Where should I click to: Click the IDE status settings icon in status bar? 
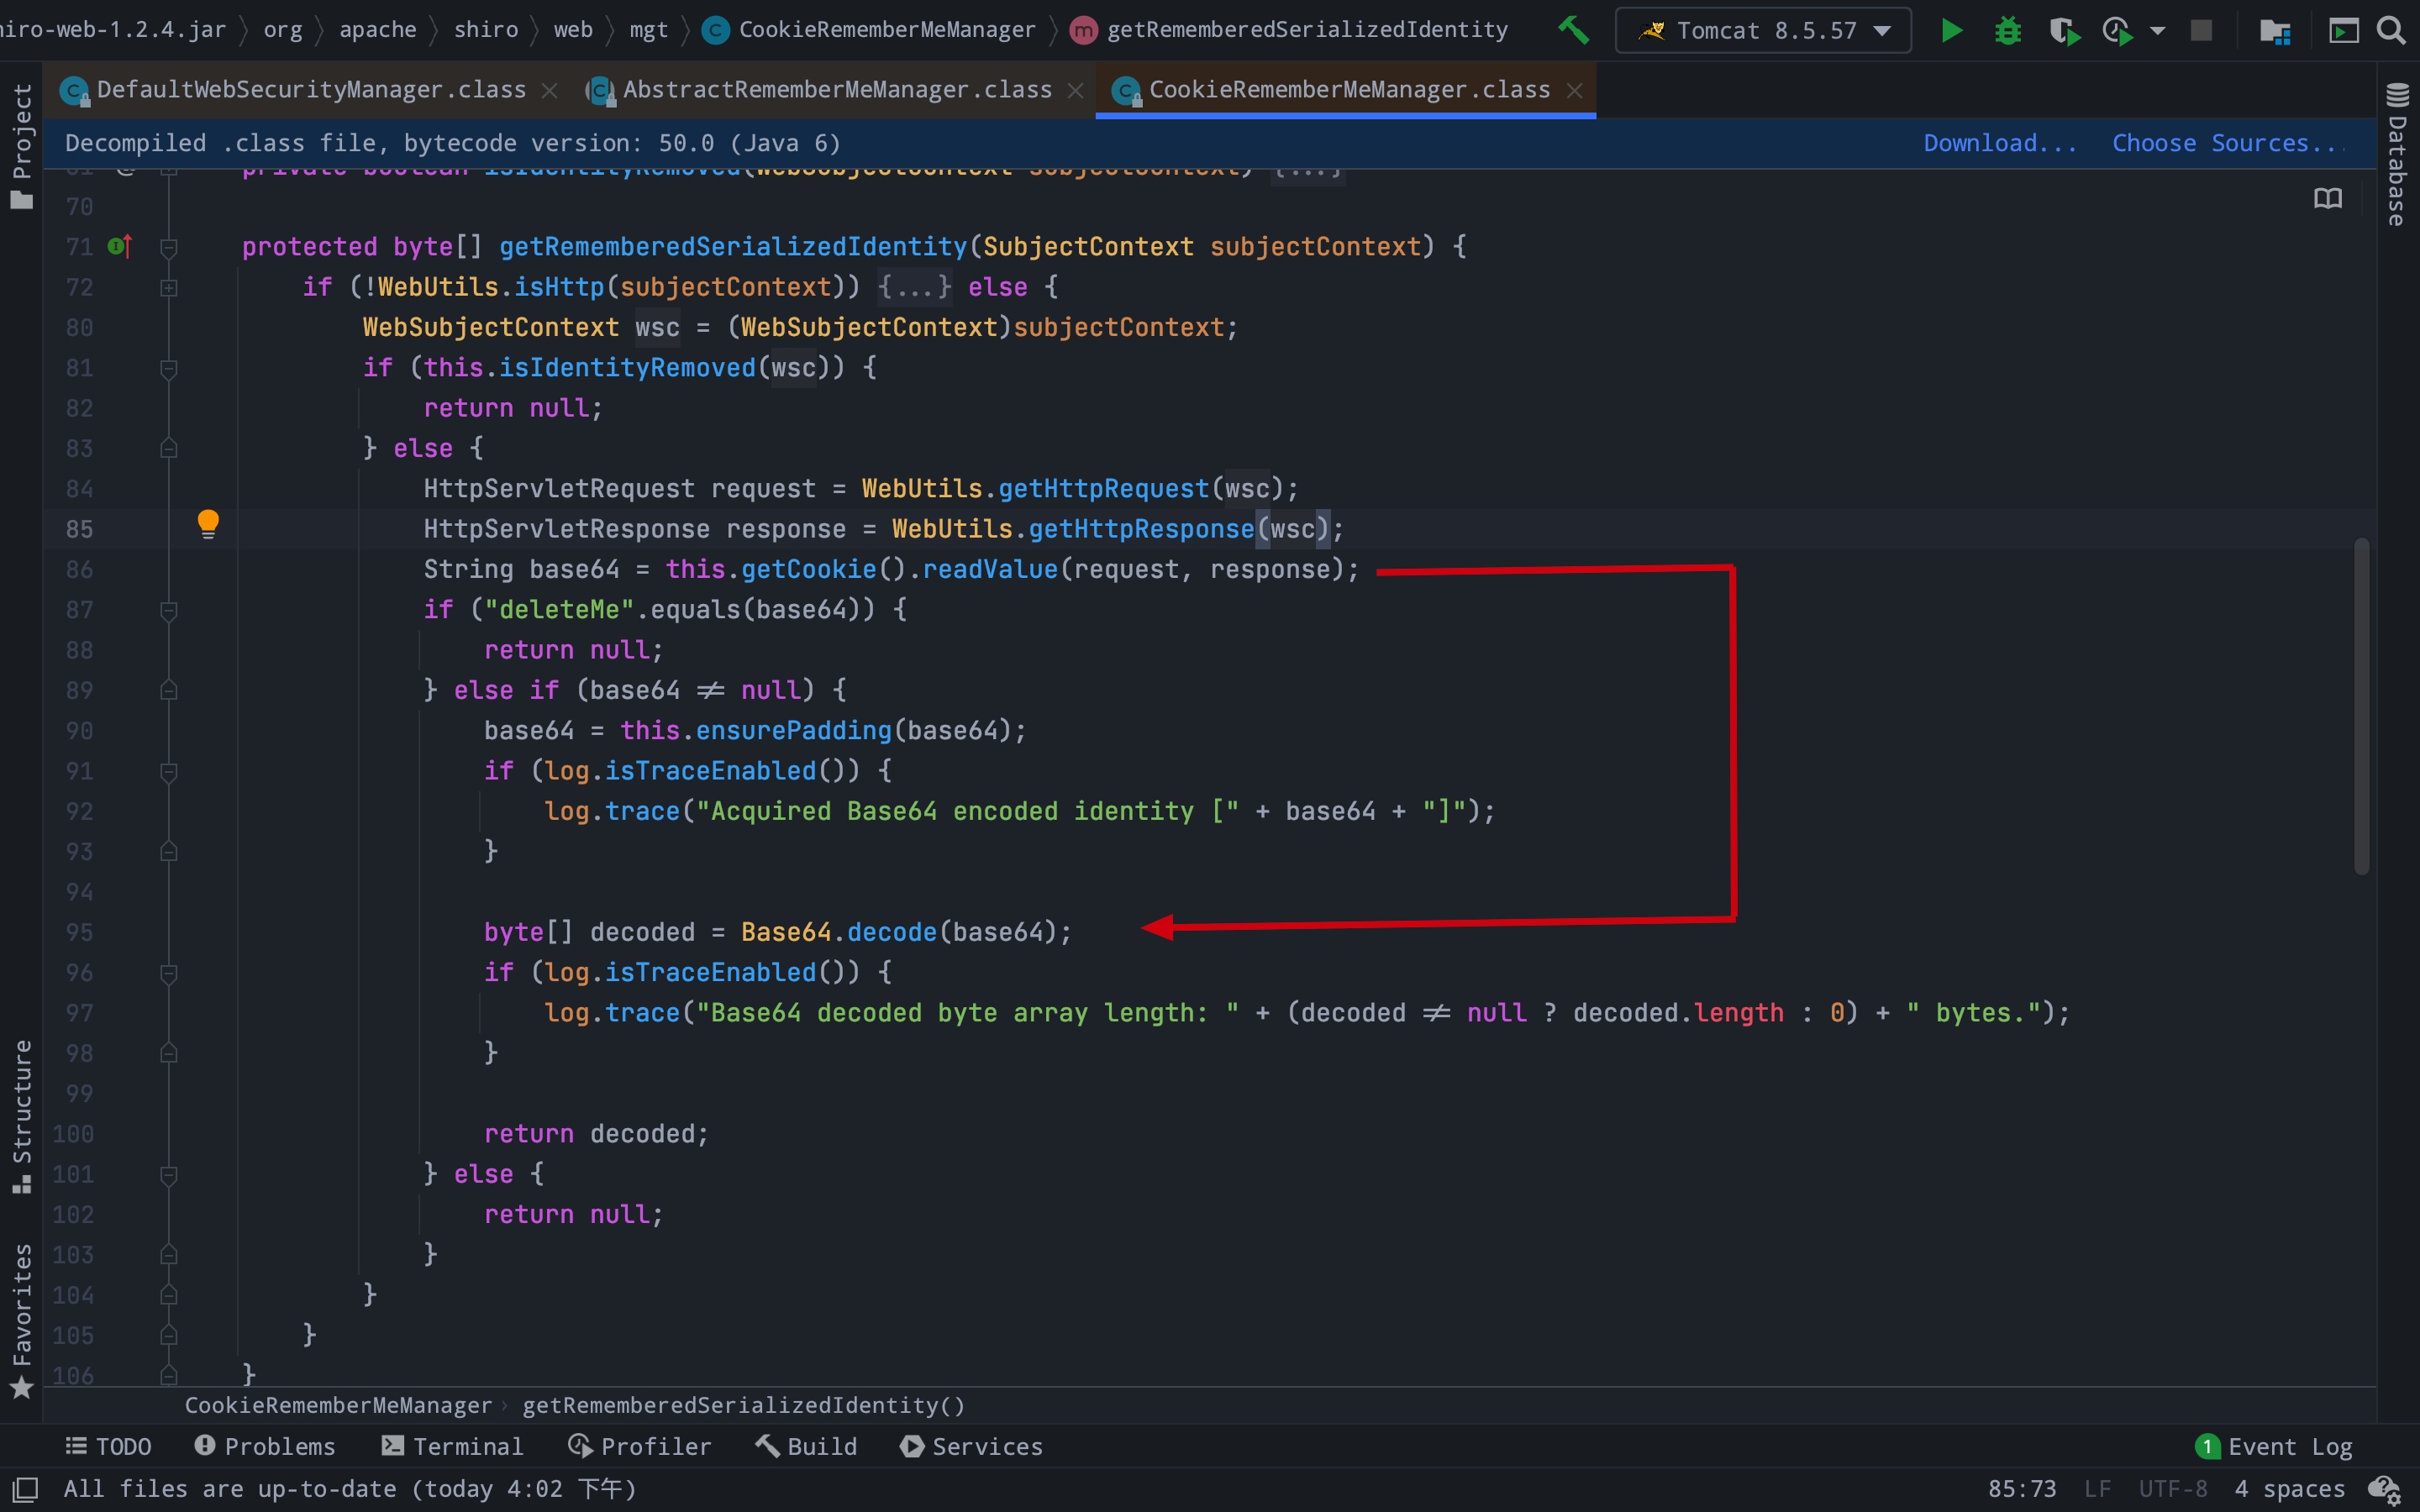[2385, 1490]
